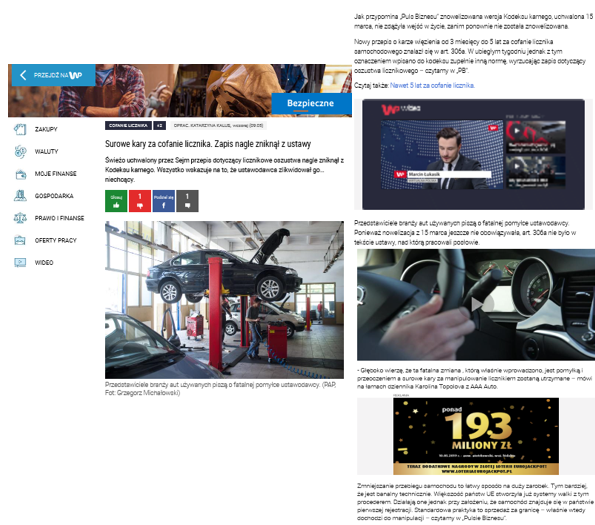Select the Moje Finanse wallet icon
The height and width of the screenshot is (525, 595).
point(20,174)
